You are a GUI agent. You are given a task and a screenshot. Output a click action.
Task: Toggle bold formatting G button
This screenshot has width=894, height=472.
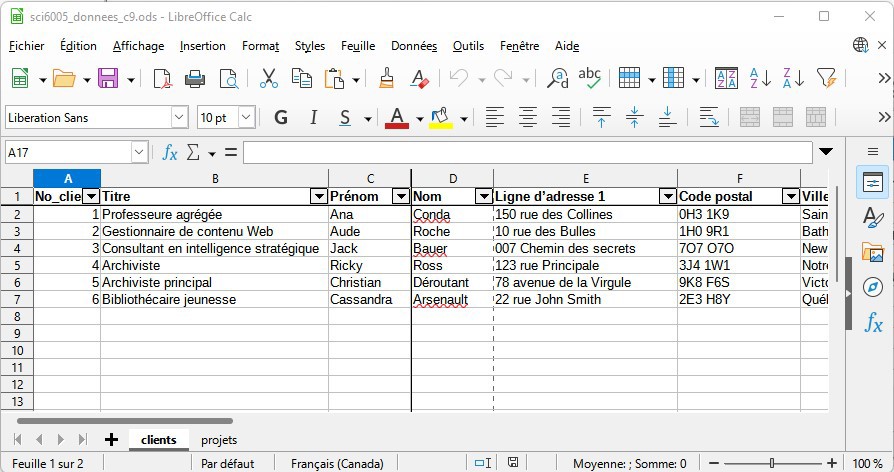coord(281,118)
